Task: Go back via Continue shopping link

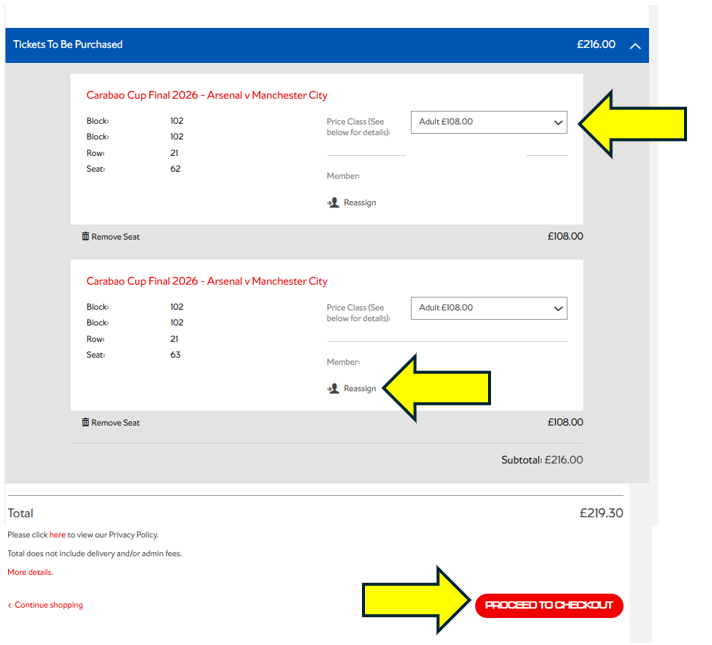Action: 49,605
